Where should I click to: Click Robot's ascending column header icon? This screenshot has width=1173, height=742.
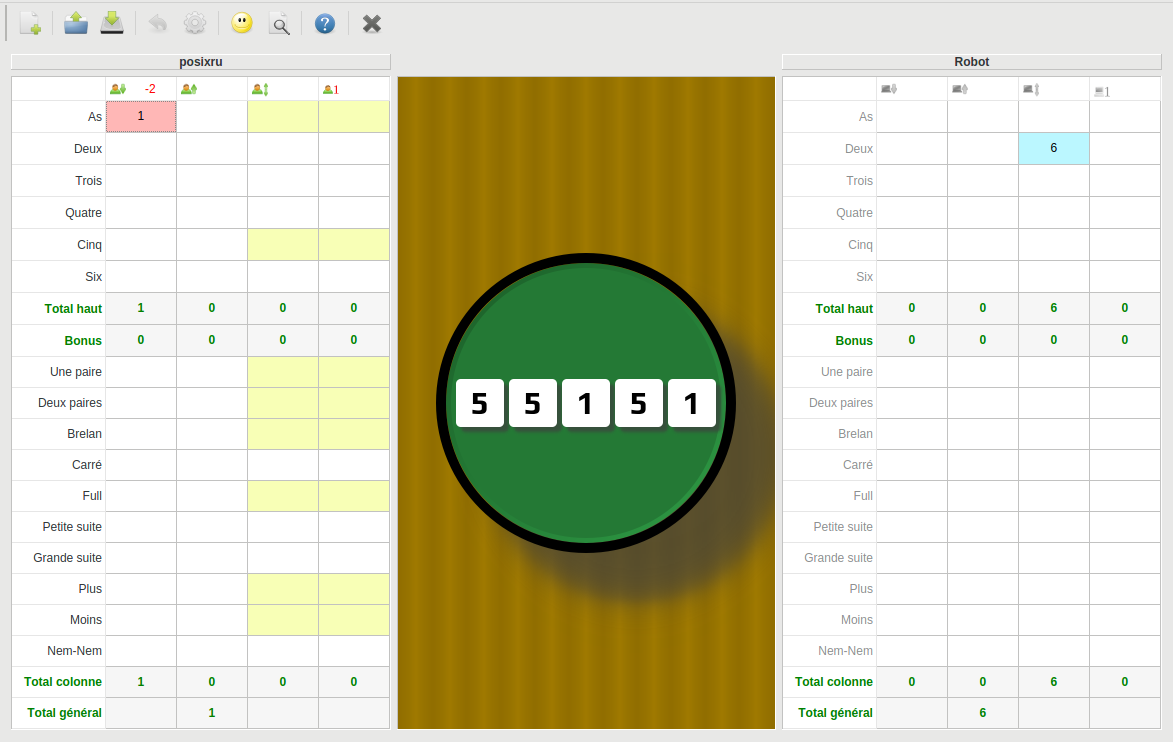[x=960, y=89]
